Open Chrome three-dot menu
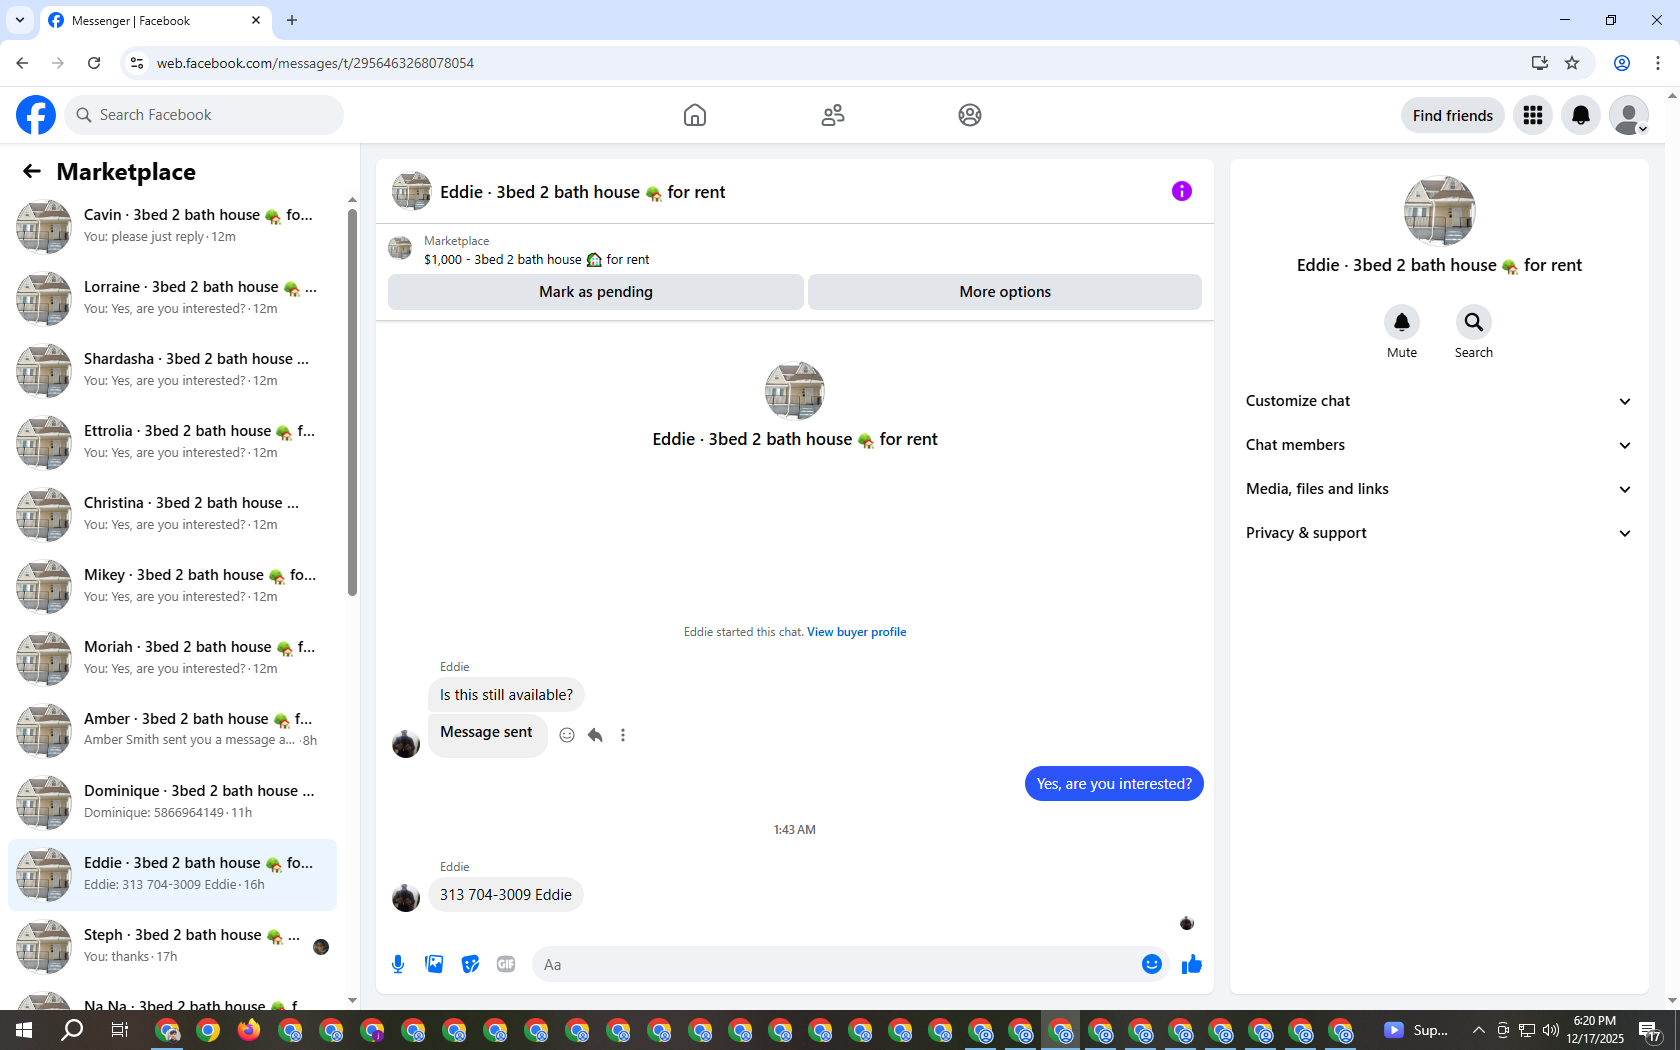This screenshot has width=1680, height=1050. pyautogui.click(x=1658, y=63)
